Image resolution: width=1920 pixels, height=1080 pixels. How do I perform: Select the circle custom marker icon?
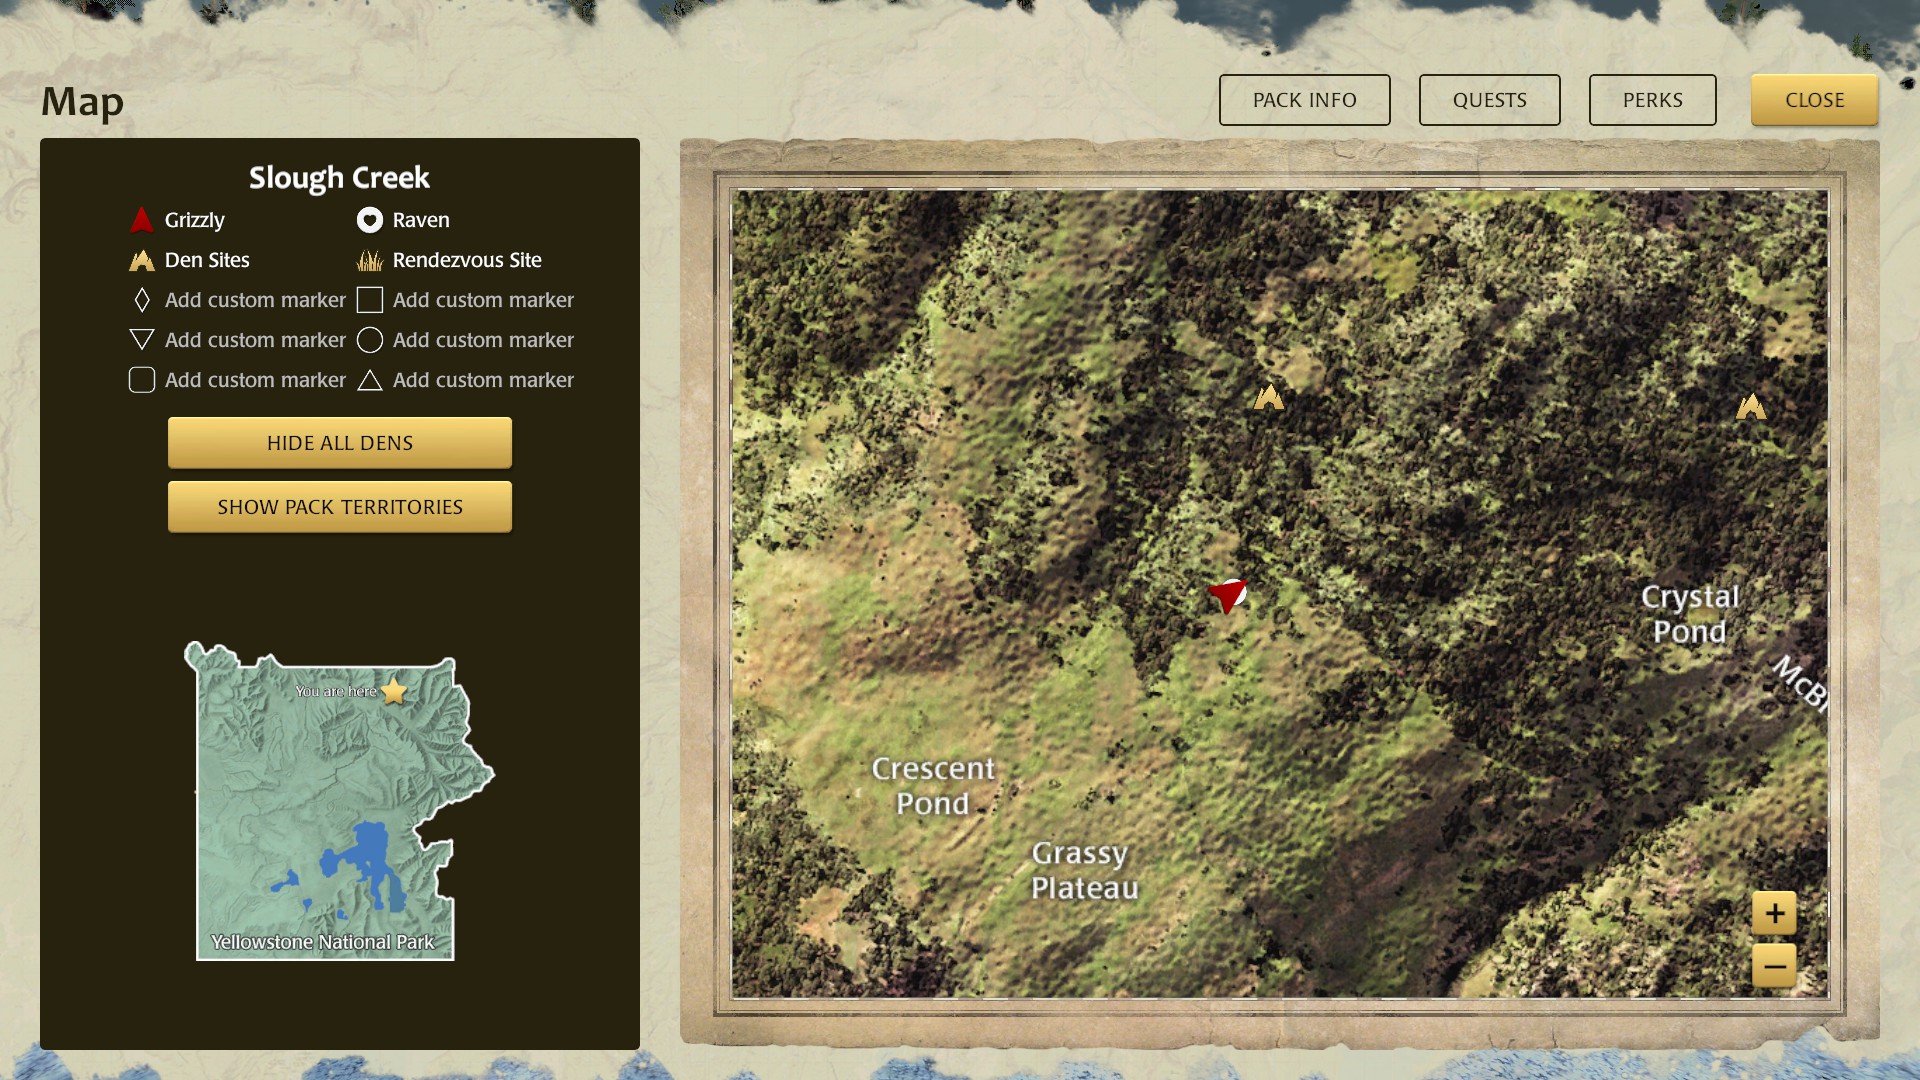tap(370, 340)
